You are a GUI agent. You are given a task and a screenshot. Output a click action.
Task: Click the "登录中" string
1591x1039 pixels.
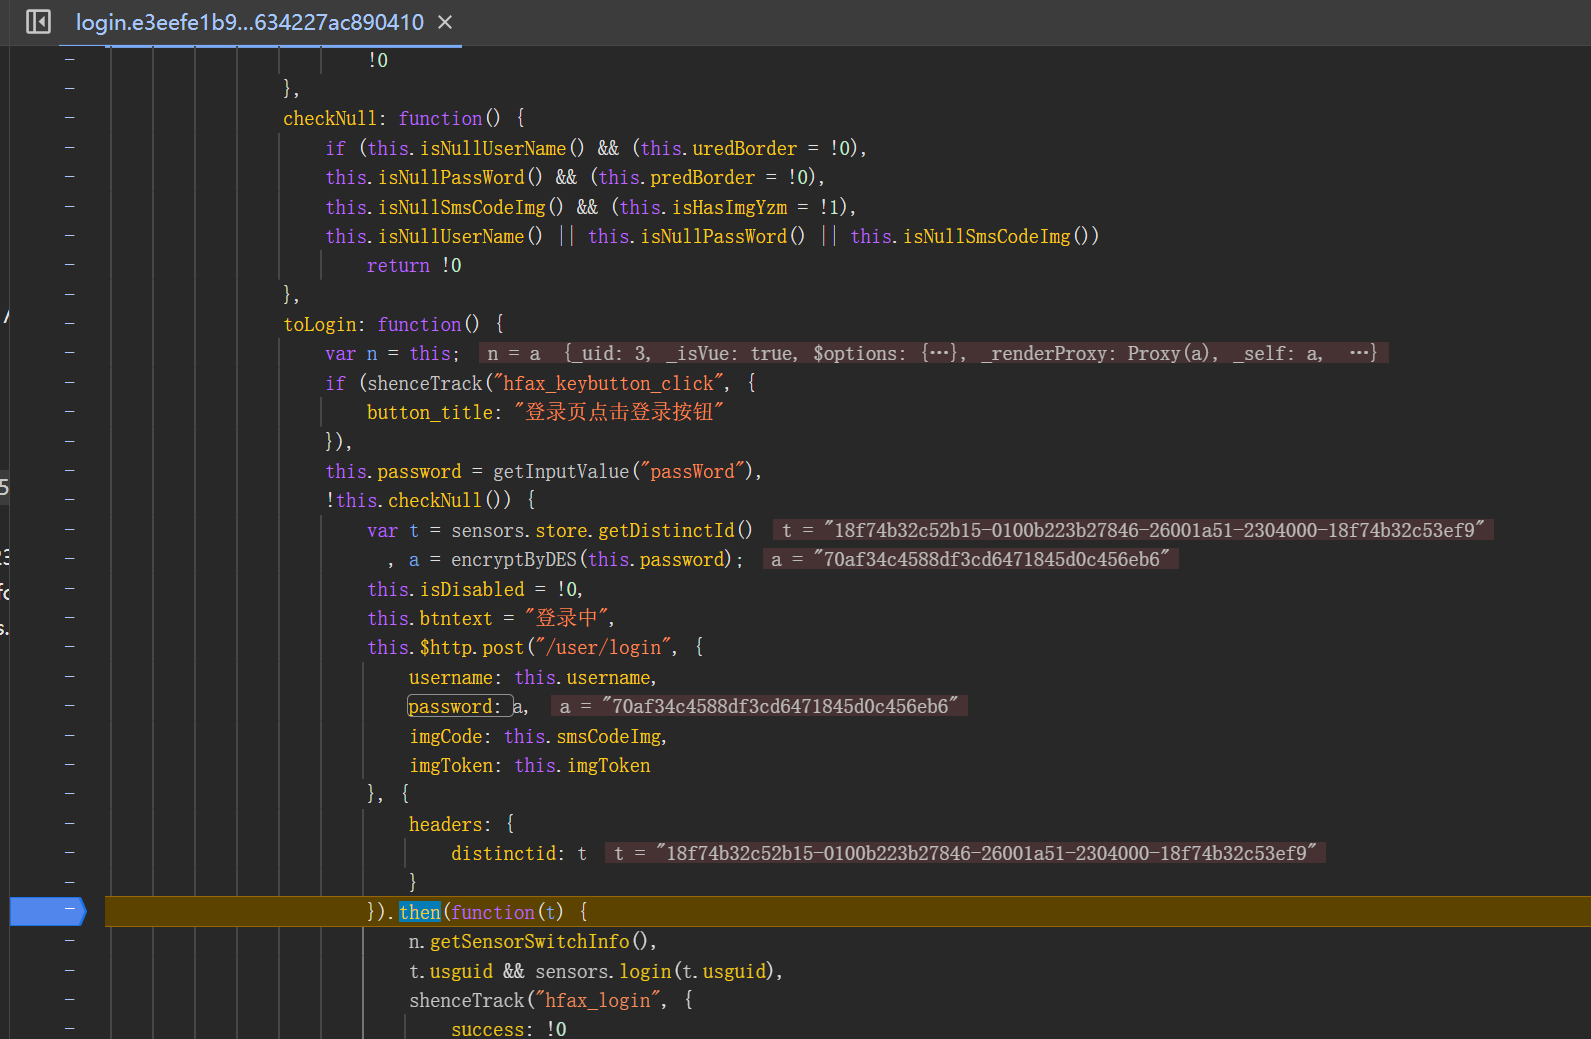[566, 618]
